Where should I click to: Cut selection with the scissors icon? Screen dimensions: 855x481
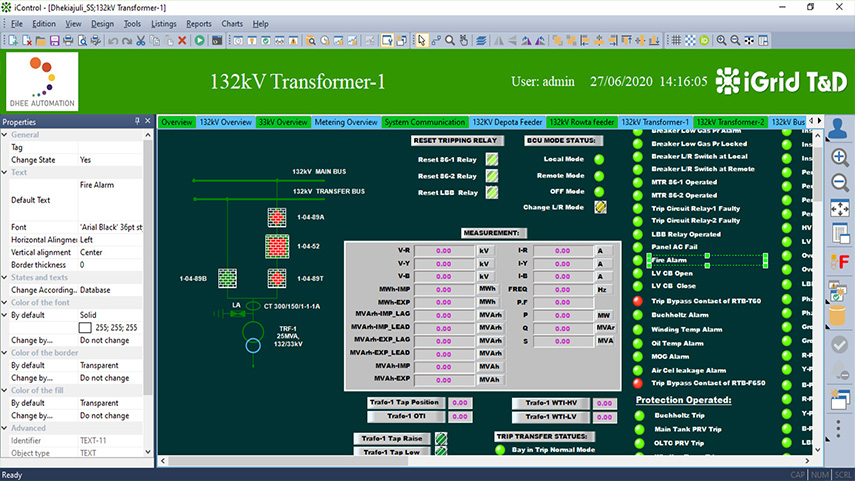point(141,40)
